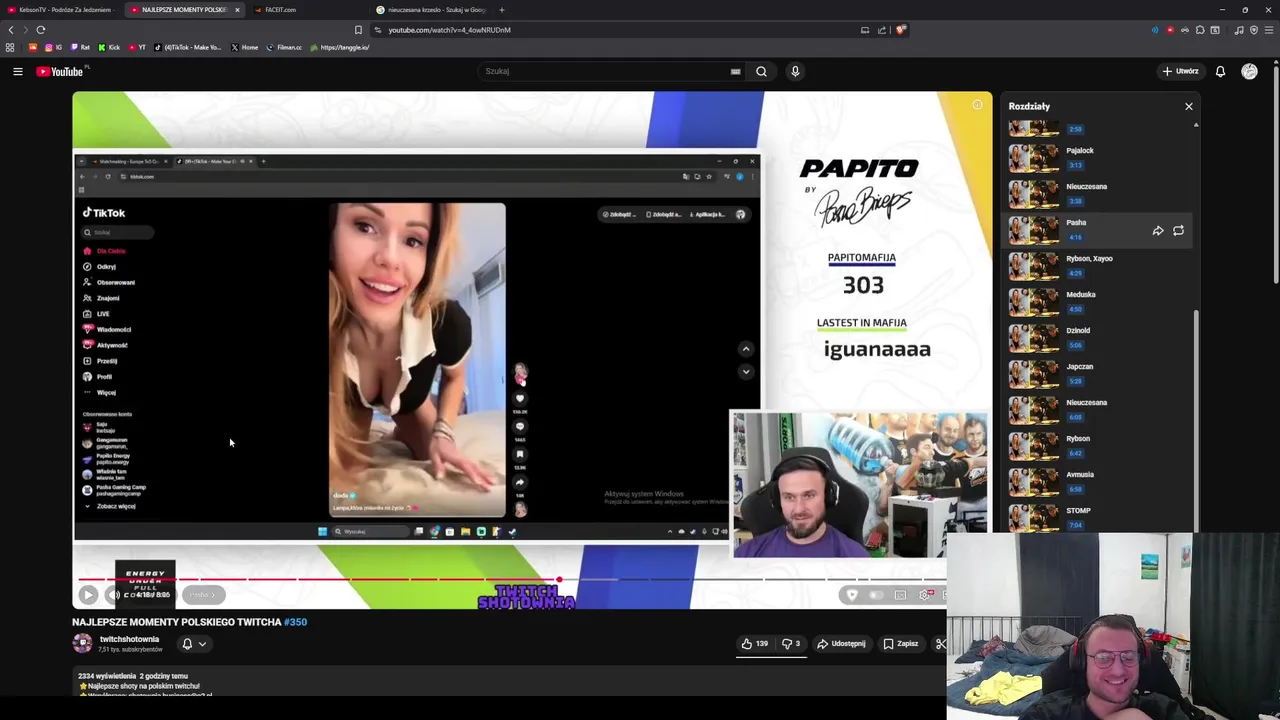Click the chapters panel scrollbar
1280x720 pixels.
[1195, 420]
